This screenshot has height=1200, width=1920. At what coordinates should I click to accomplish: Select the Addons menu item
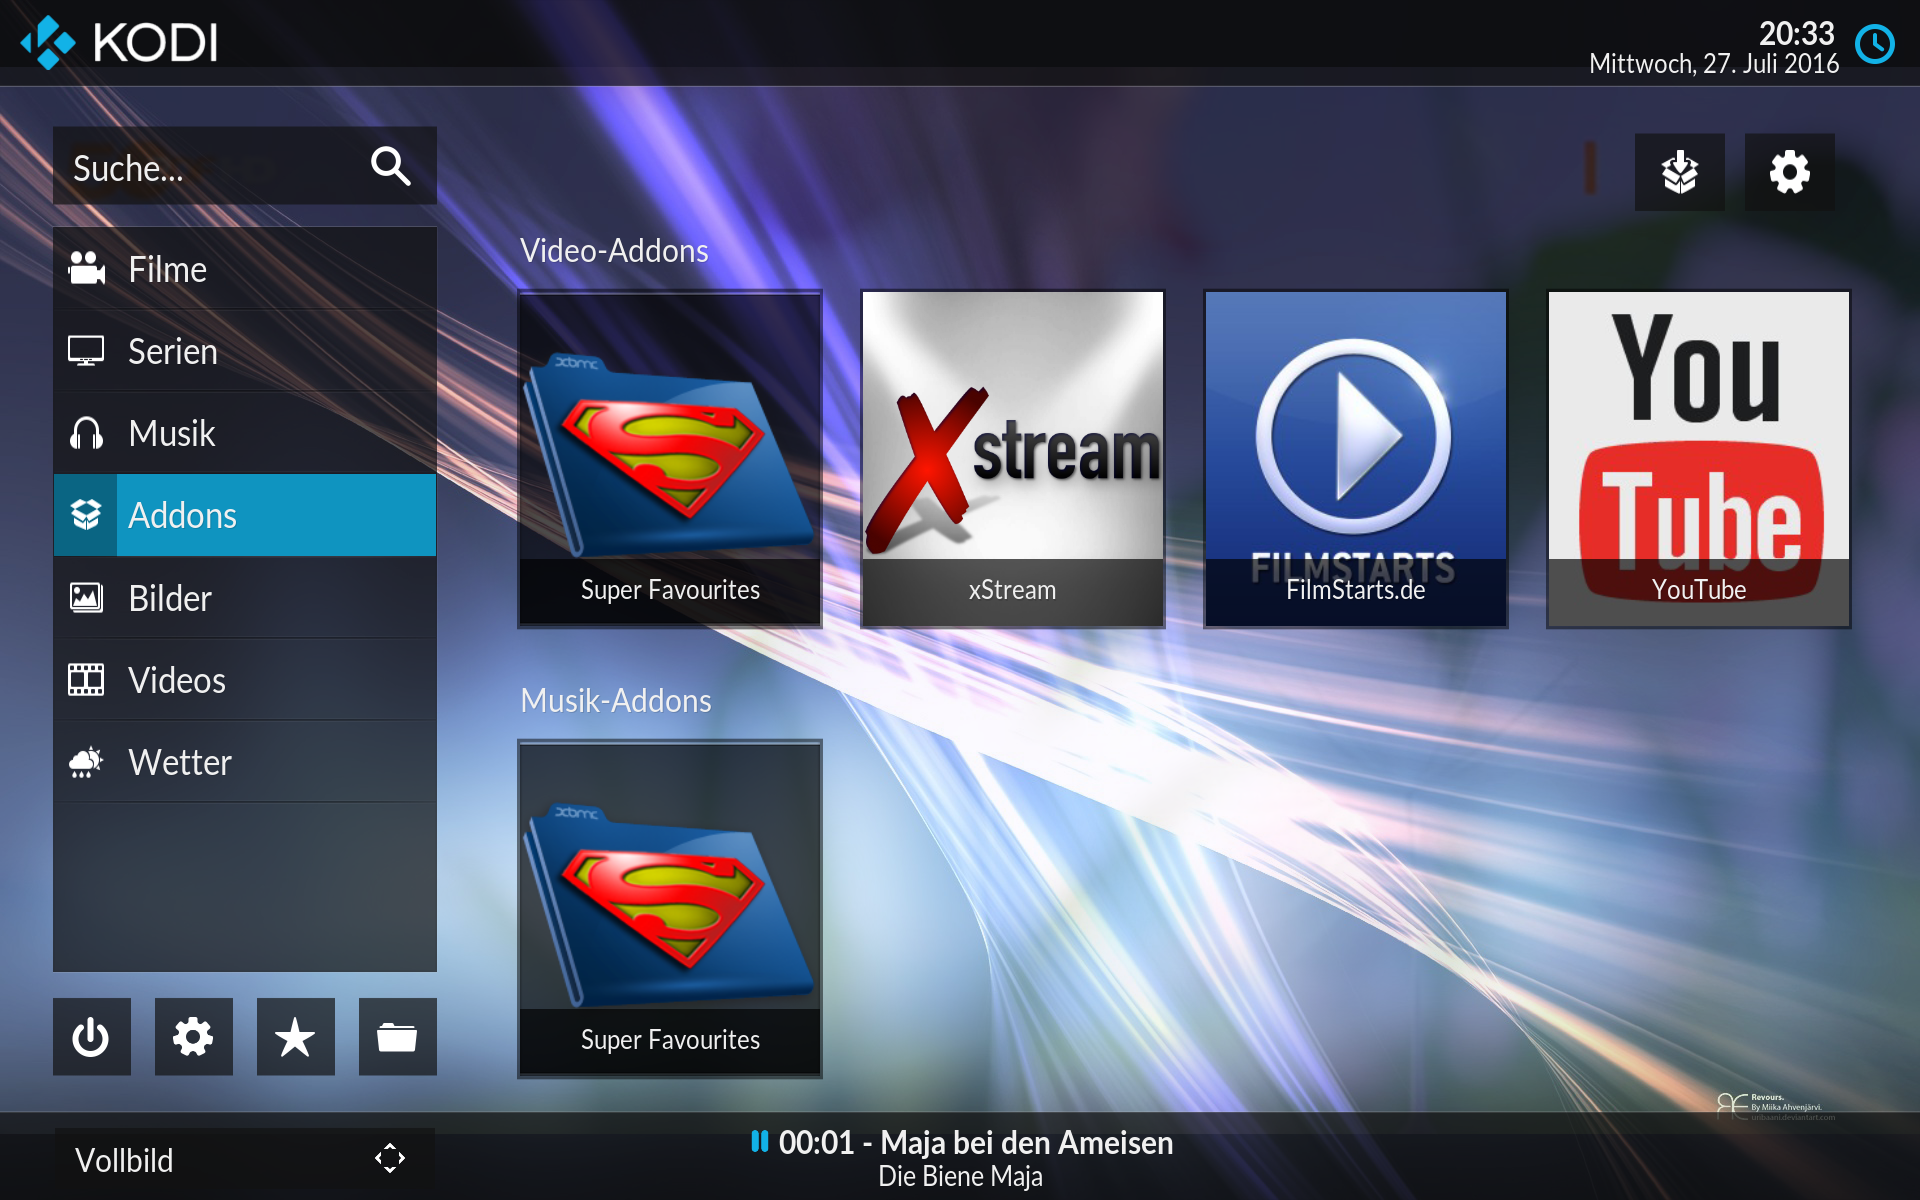click(x=245, y=515)
